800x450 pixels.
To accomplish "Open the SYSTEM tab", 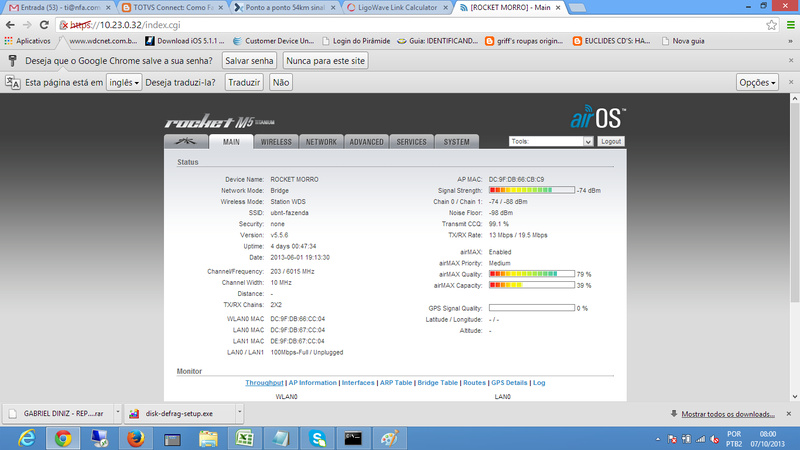I will tap(457, 142).
